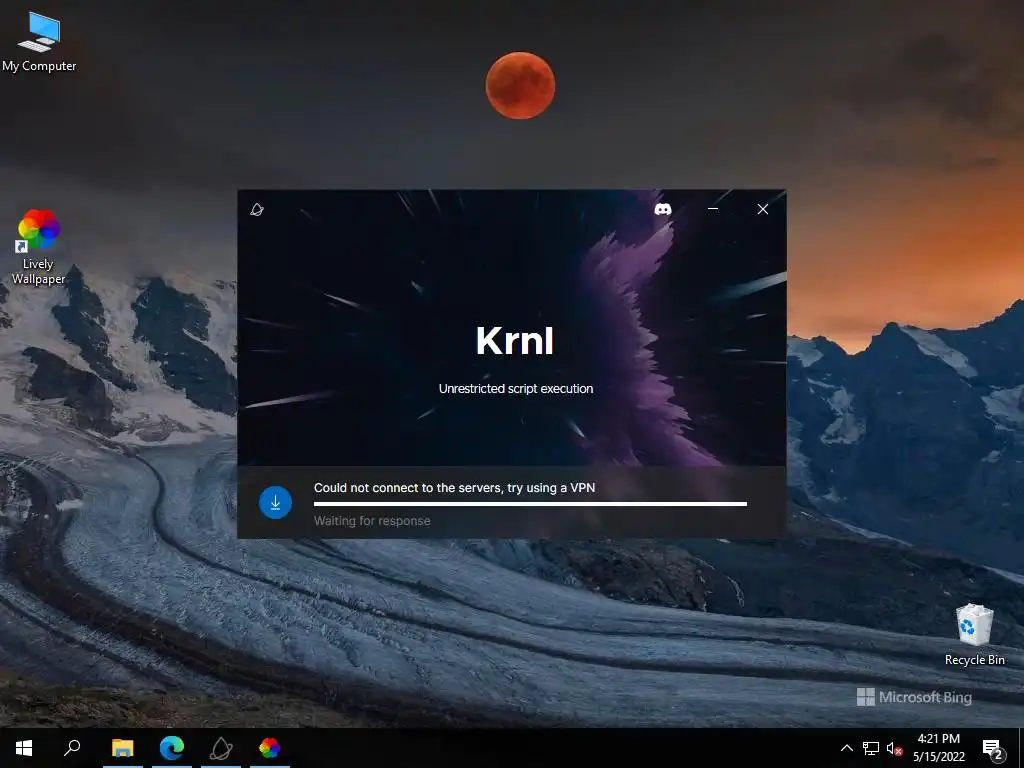Click the download progress bar
1024x768 pixels.
click(x=530, y=504)
